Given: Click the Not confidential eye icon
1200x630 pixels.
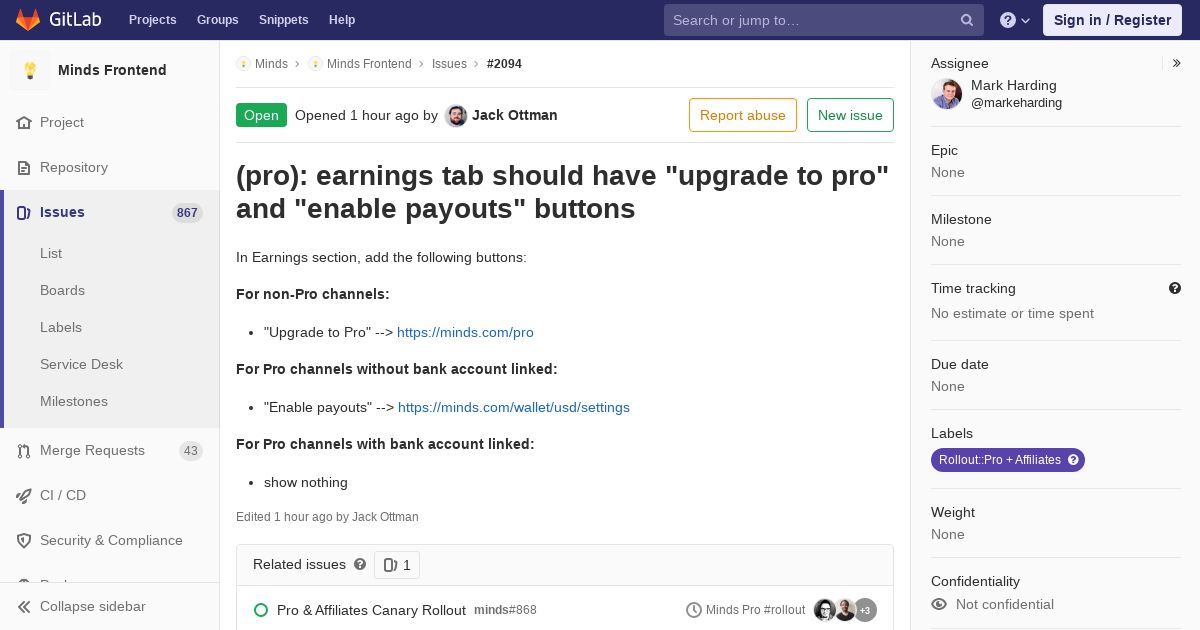Looking at the screenshot, I should [x=939, y=604].
